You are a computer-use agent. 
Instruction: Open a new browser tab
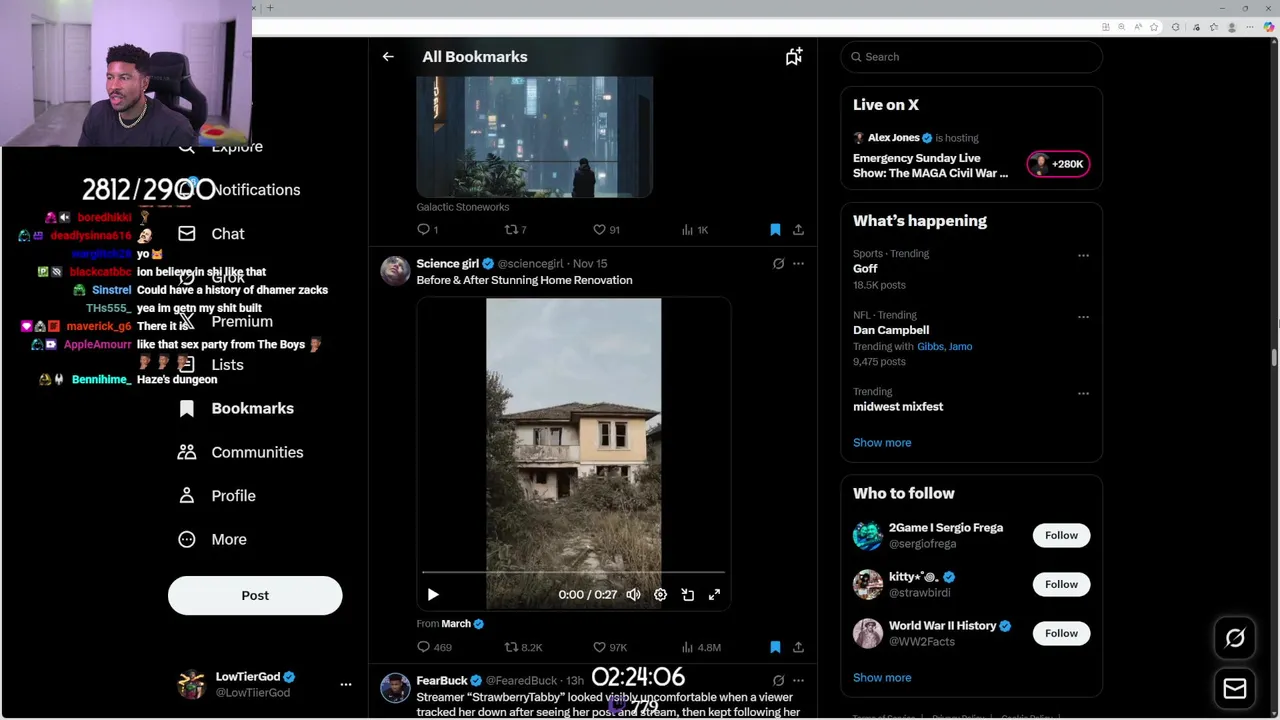click(x=270, y=8)
